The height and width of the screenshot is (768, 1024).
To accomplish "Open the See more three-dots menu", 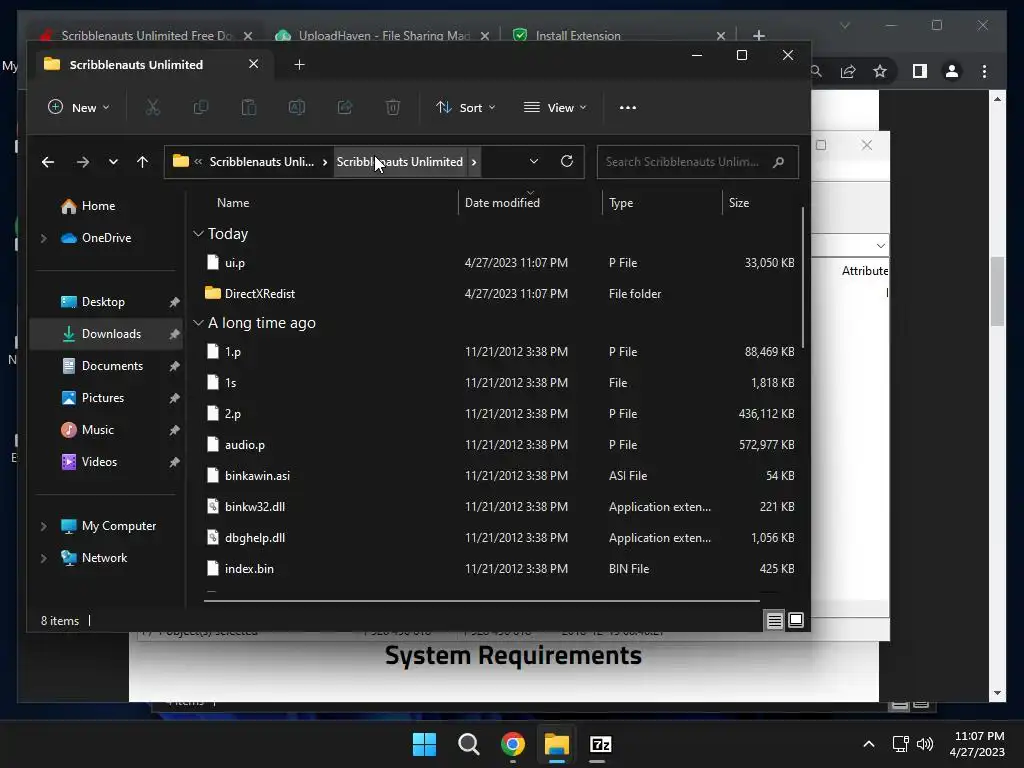I will [628, 108].
